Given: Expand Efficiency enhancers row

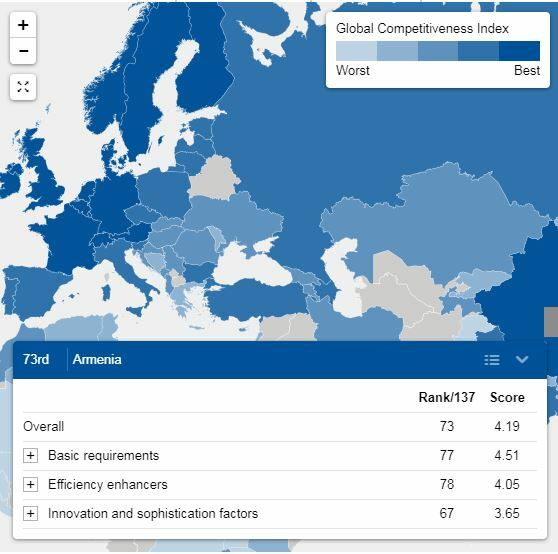Looking at the screenshot, I should (x=31, y=485).
